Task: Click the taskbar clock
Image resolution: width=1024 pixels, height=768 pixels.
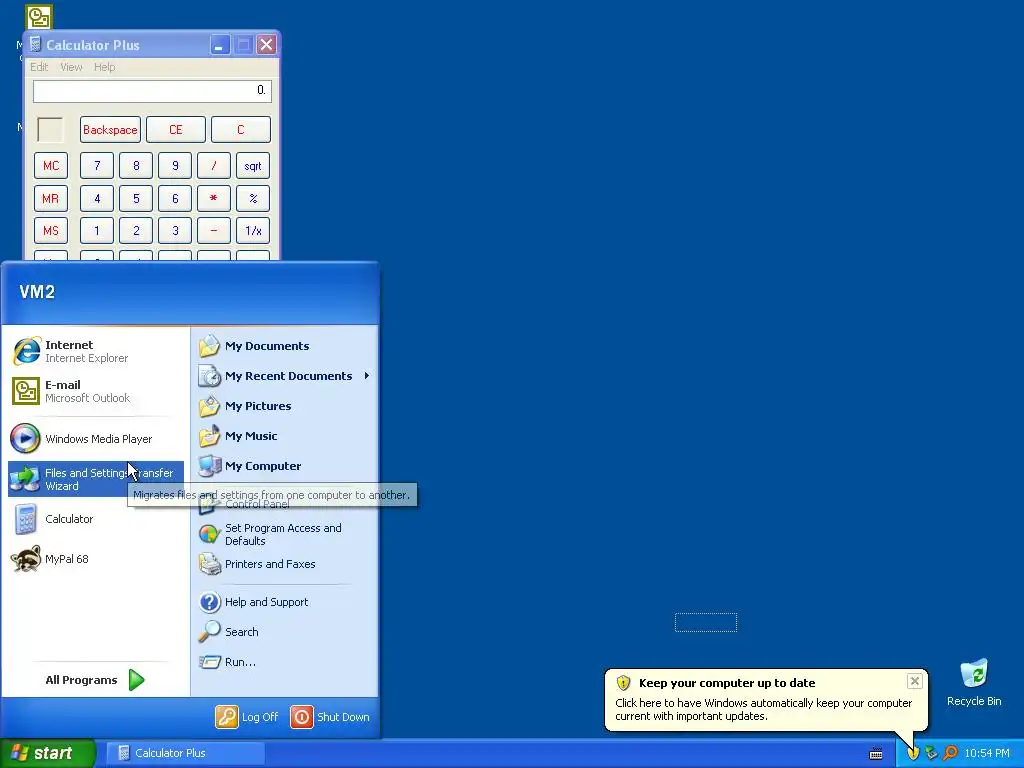Action: click(987, 754)
